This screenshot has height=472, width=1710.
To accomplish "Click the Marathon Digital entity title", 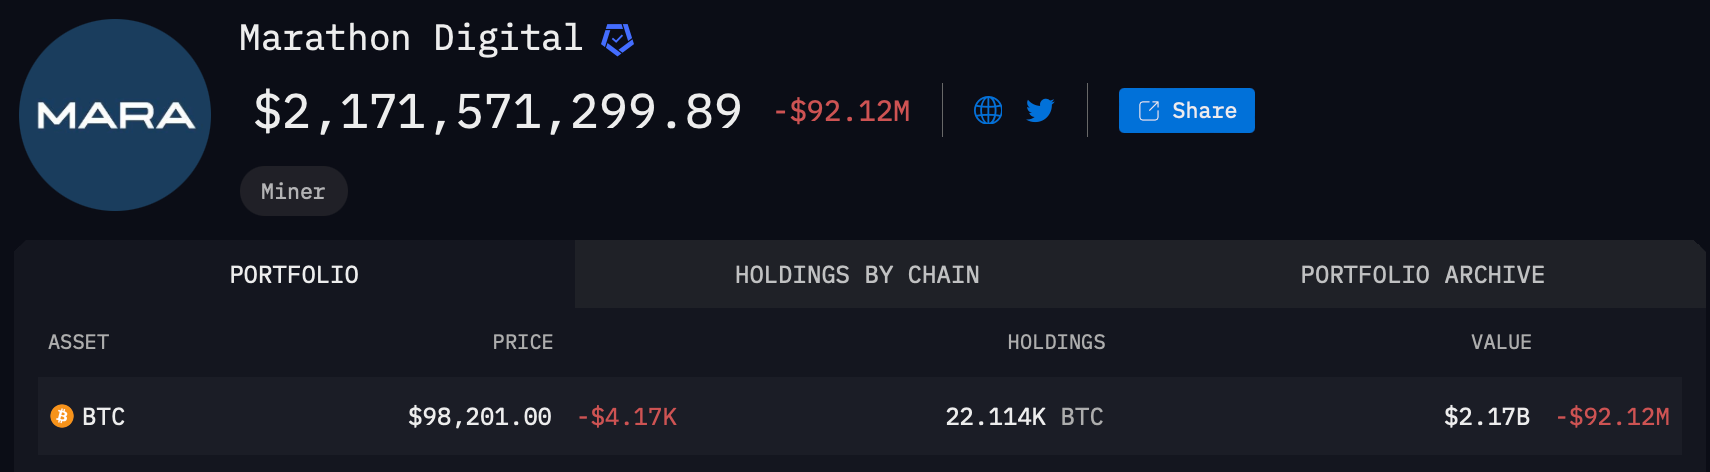I will (410, 38).
